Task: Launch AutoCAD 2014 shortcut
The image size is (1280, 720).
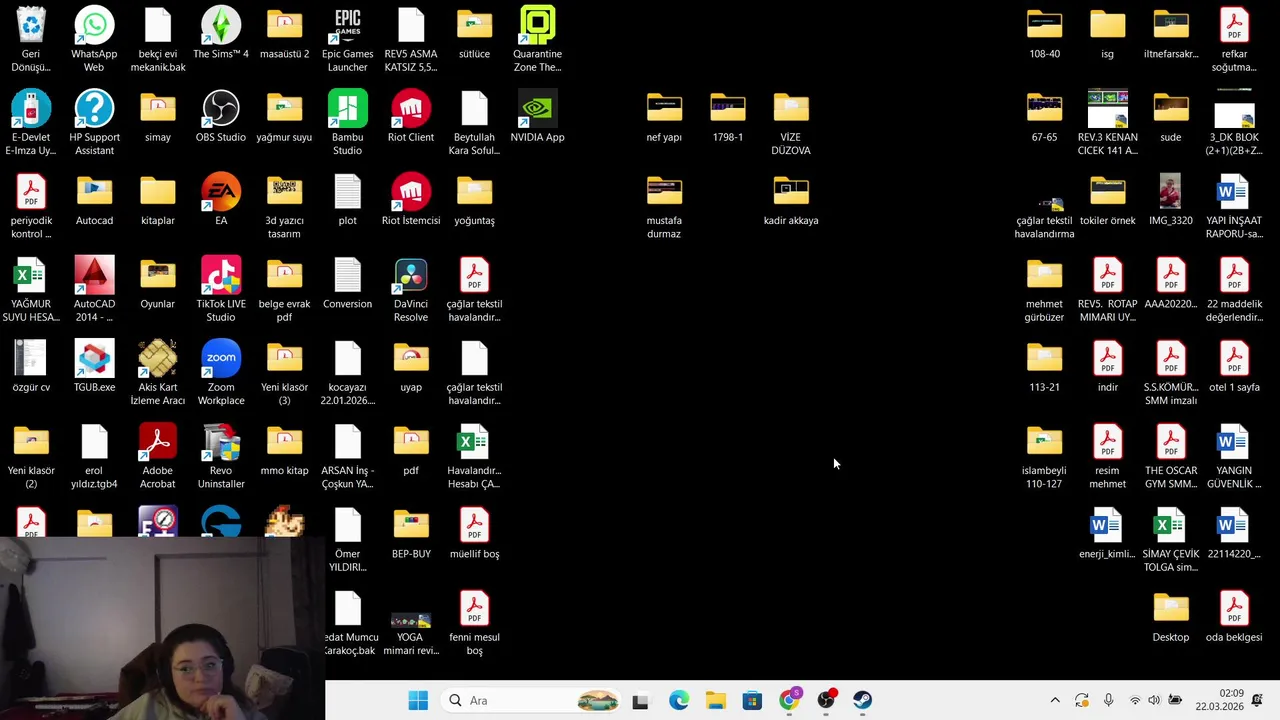Action: [94, 275]
